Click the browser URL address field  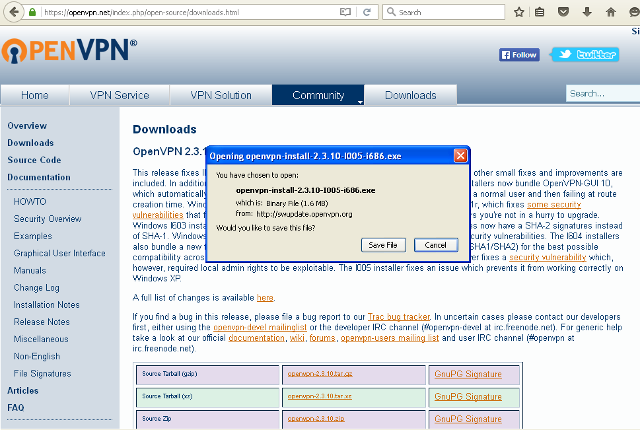point(190,12)
